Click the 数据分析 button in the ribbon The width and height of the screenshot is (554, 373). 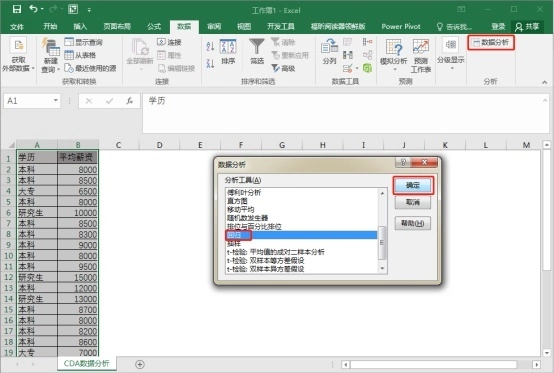tap(491, 42)
